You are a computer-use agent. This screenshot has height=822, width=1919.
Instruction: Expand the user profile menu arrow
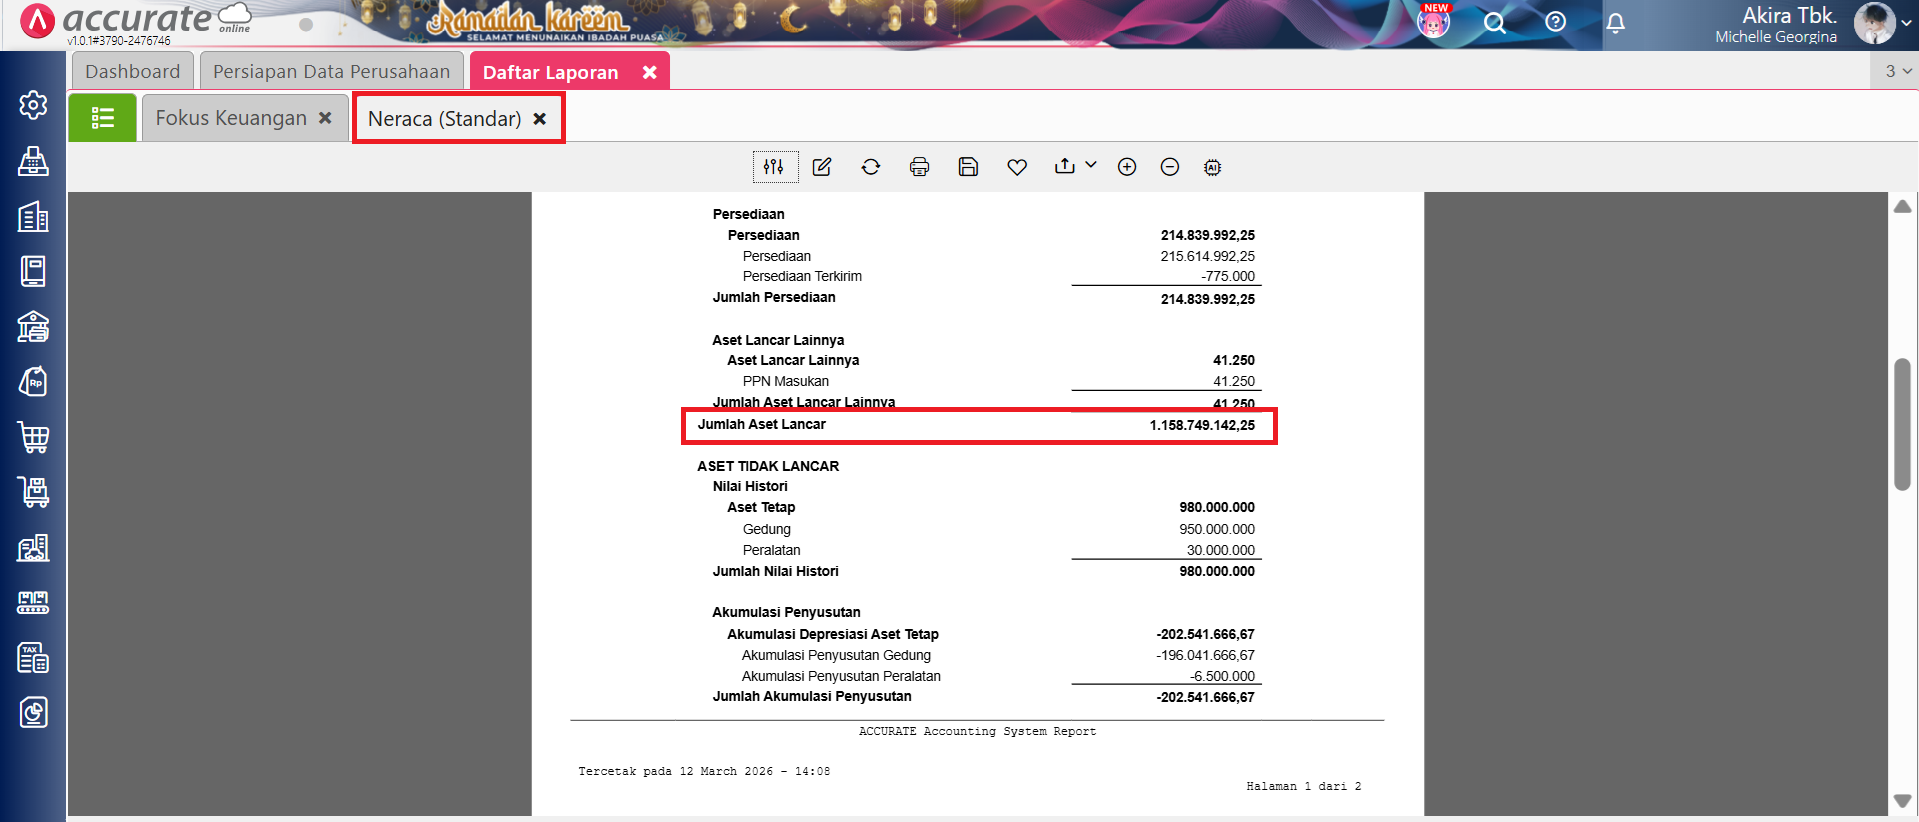tap(1906, 23)
